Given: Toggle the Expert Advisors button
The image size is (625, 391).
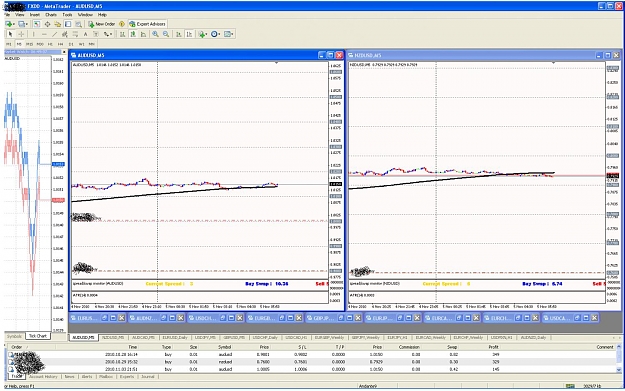Looking at the screenshot, I should 147,24.
